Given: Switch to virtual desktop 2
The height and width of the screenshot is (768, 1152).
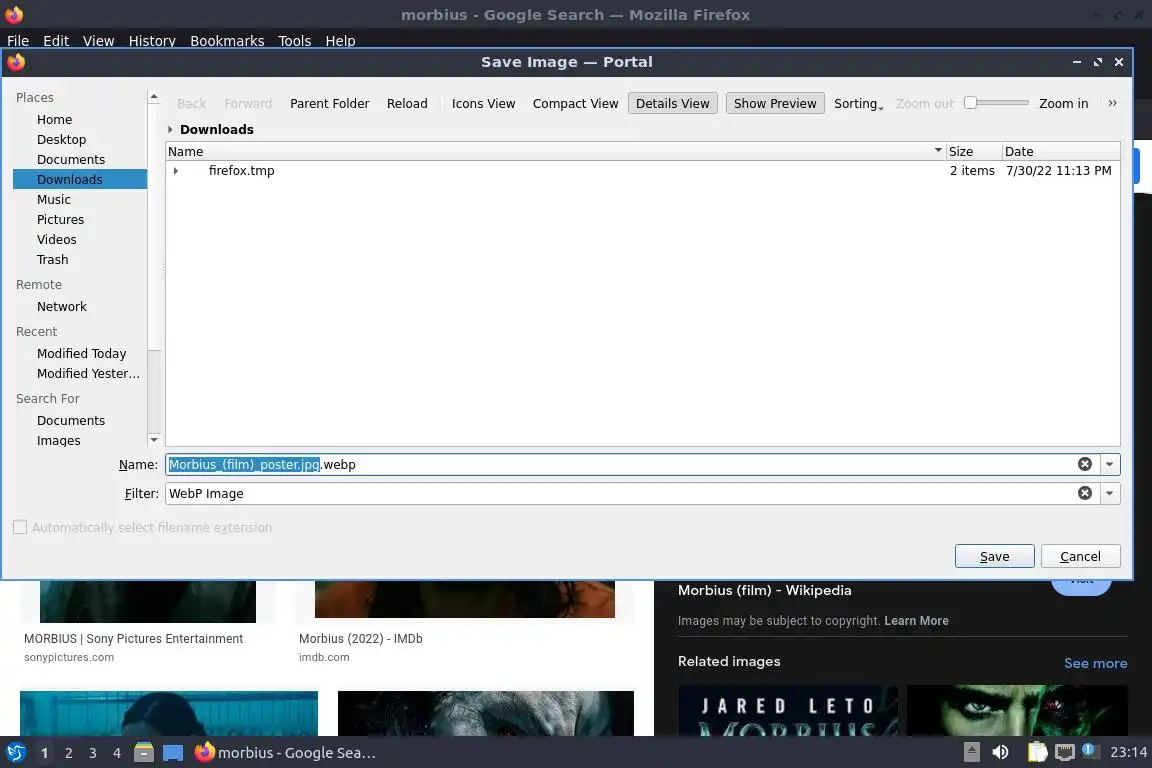Looking at the screenshot, I should [x=68, y=753].
